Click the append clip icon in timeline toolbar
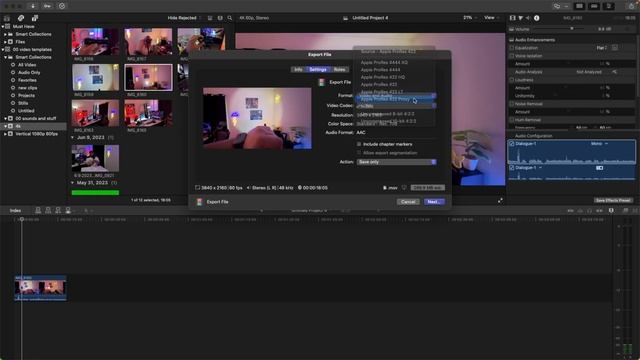Screen dimensions: 640x360 pyautogui.click(x=58, y=210)
